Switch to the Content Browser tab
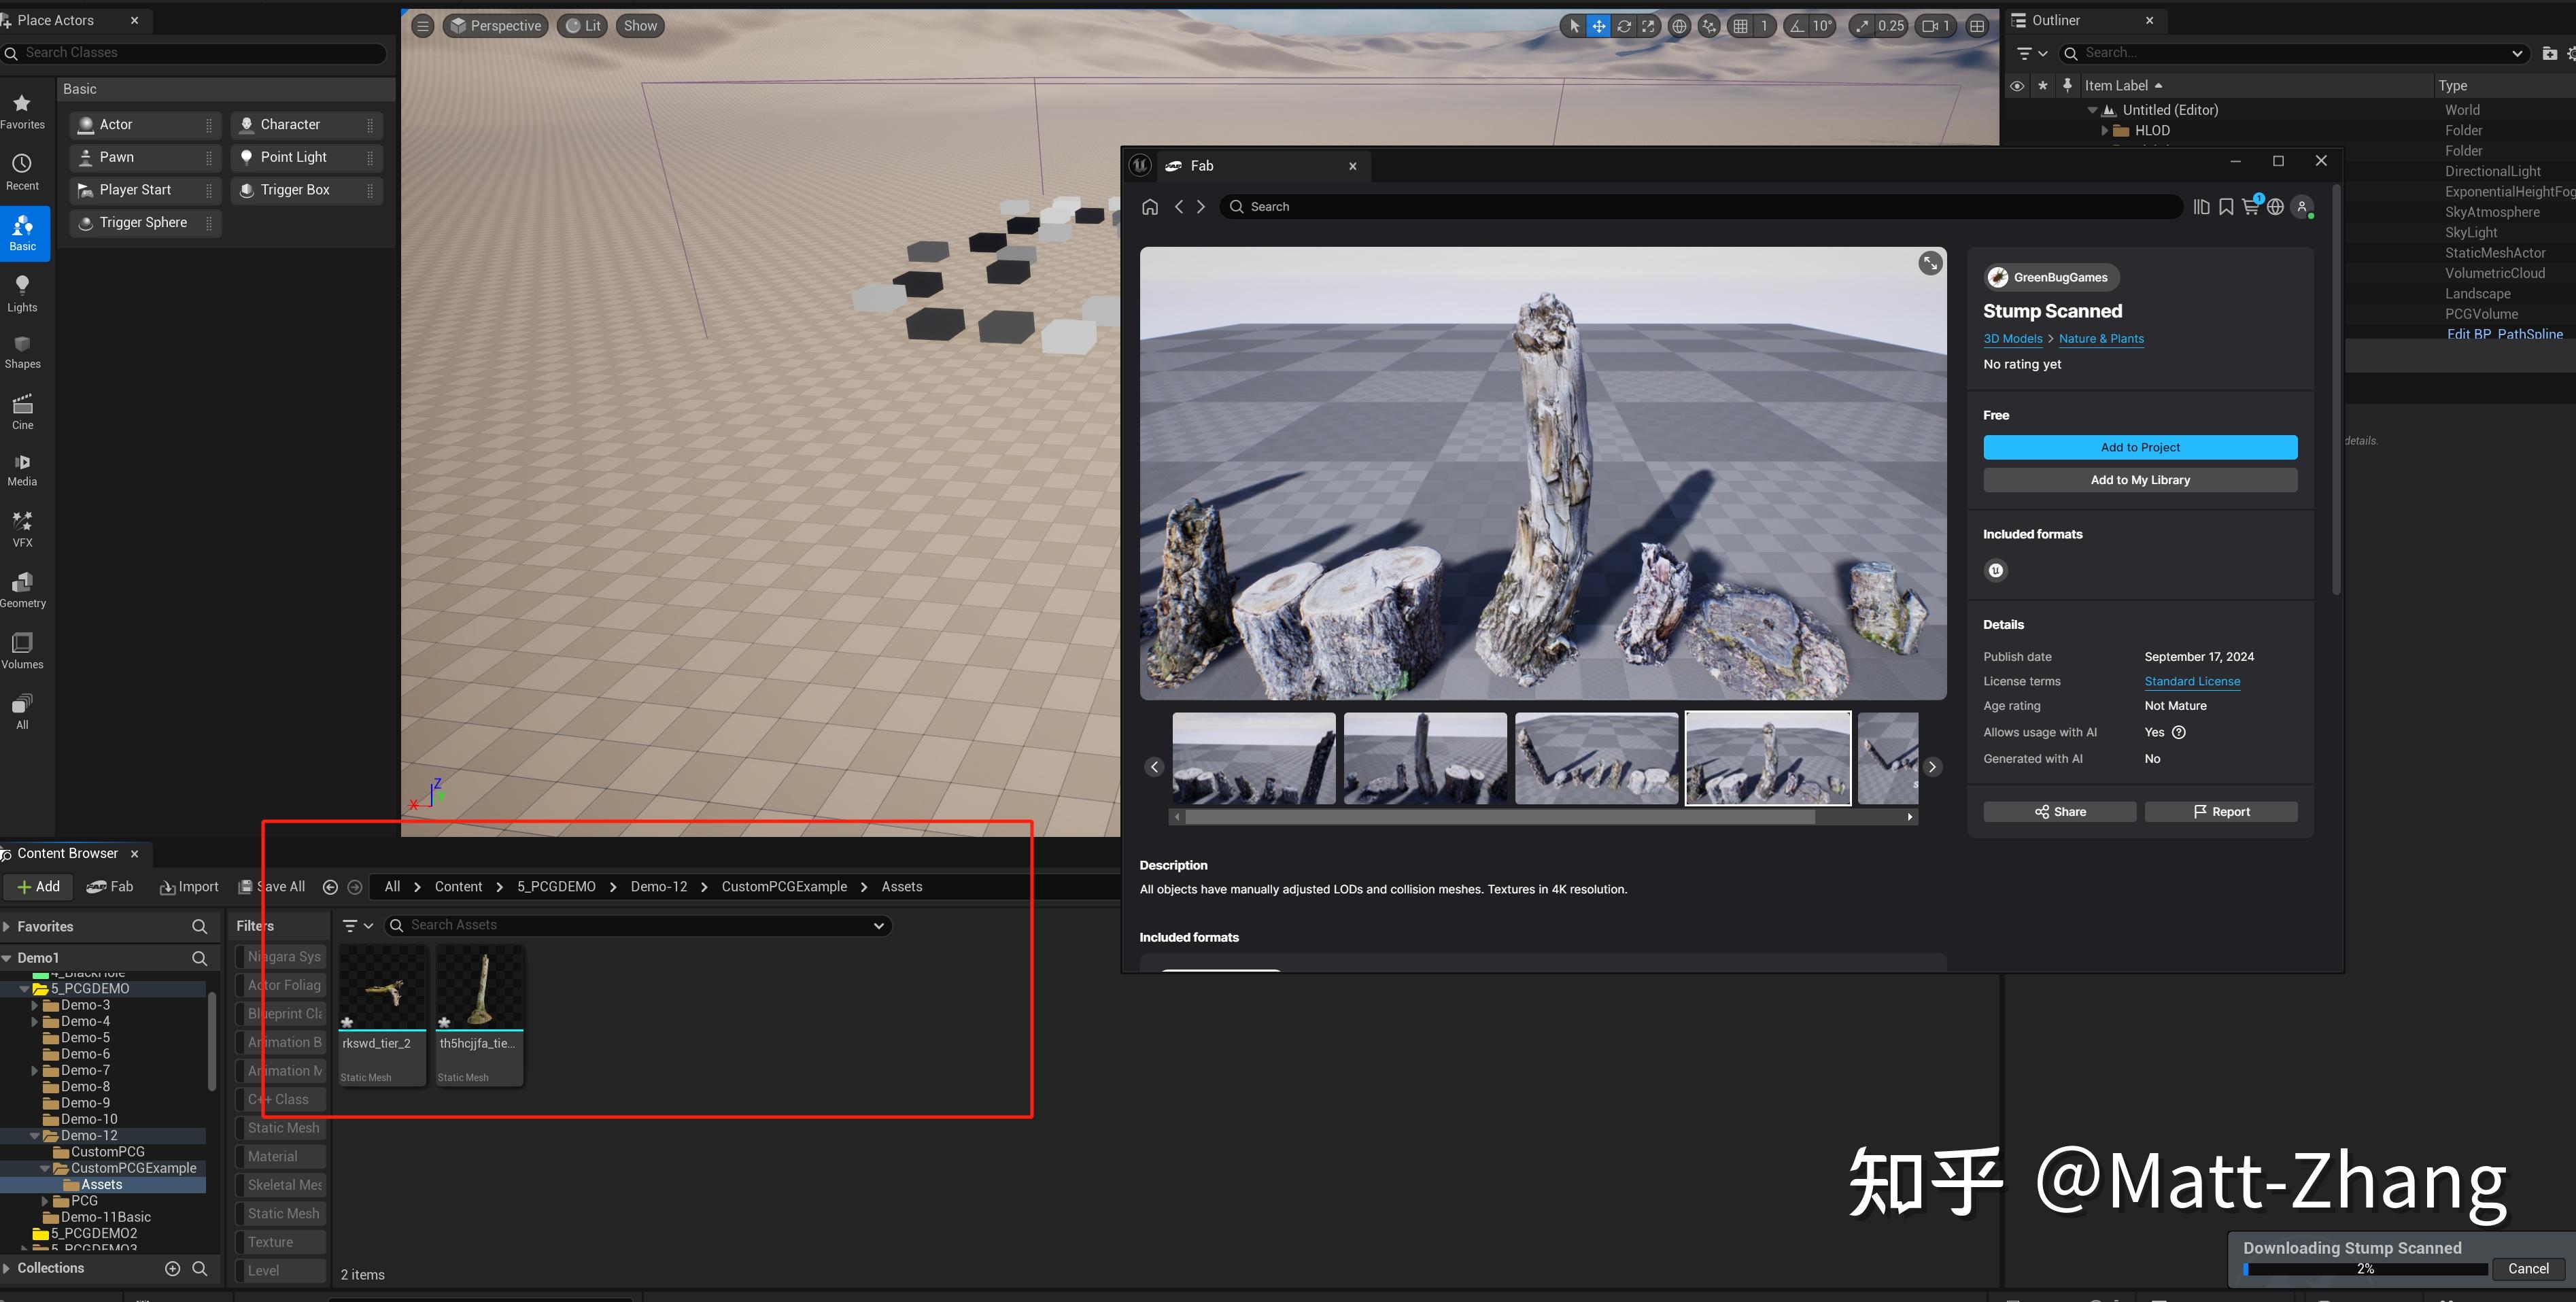Viewport: 2576px width, 1302px height. pos(70,853)
